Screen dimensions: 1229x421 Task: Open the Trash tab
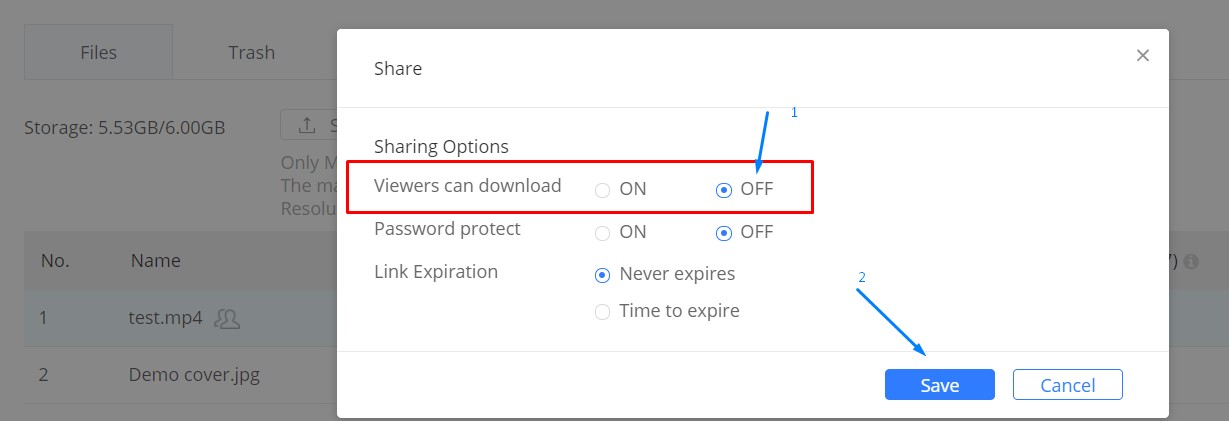point(251,52)
